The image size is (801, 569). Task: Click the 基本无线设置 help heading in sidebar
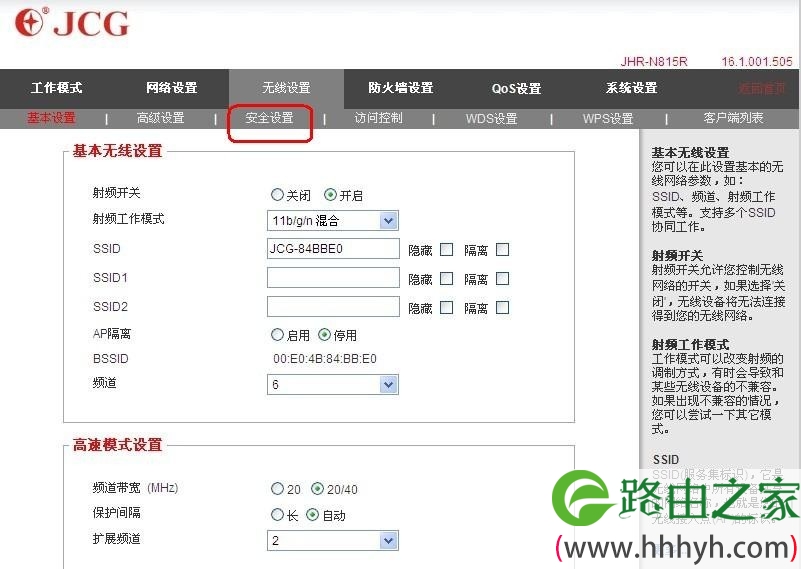point(690,152)
